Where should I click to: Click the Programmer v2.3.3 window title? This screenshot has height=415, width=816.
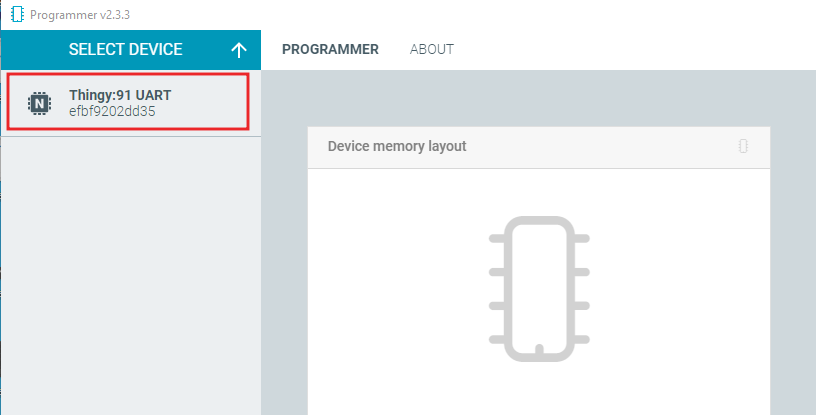80,15
